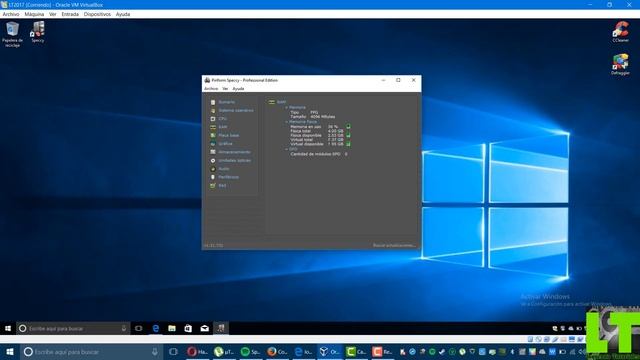Click tray graph icon beside Física disponible
Viewport: 640px width, 360px height.
pyautogui.click(x=348, y=135)
